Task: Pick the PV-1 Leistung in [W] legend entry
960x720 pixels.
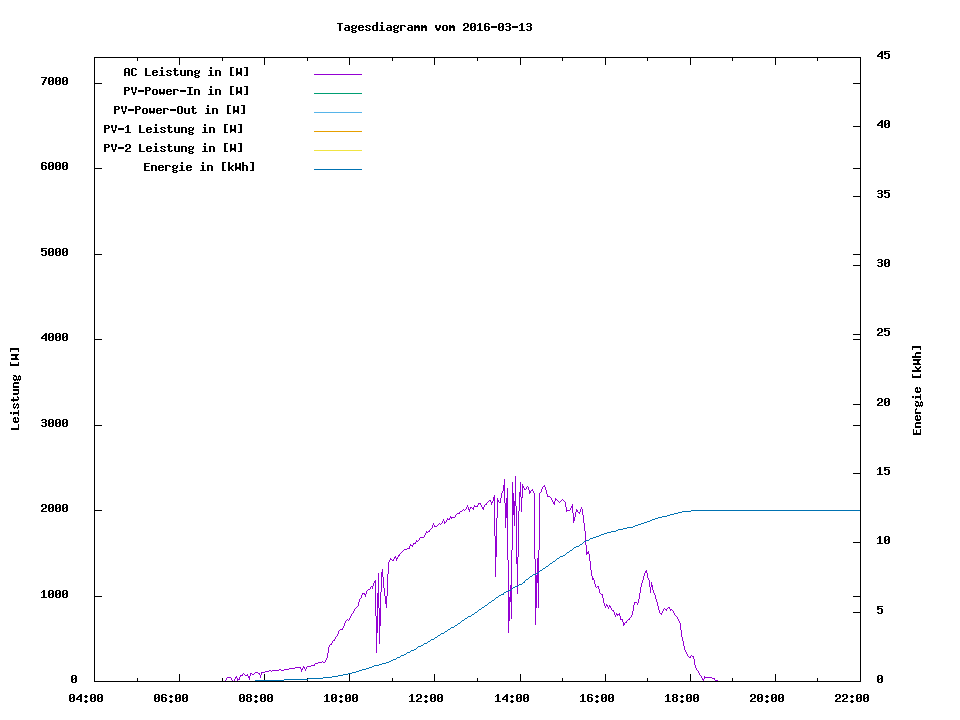Action: tap(173, 129)
